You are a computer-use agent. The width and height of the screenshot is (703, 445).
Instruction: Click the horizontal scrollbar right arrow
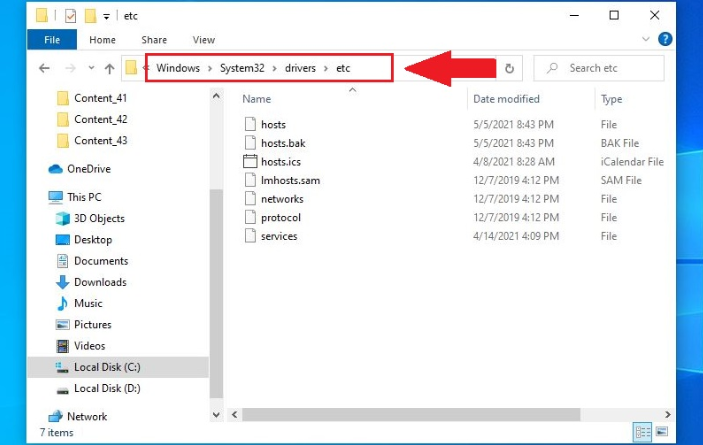point(668,415)
